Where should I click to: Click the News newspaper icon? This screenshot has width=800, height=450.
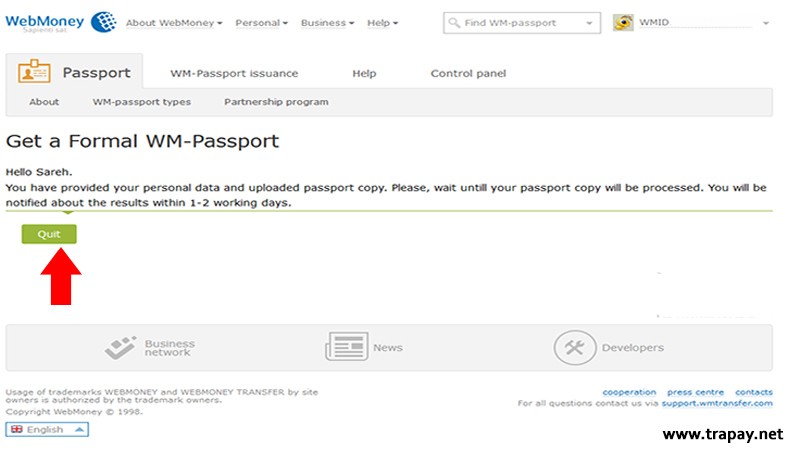[345, 347]
